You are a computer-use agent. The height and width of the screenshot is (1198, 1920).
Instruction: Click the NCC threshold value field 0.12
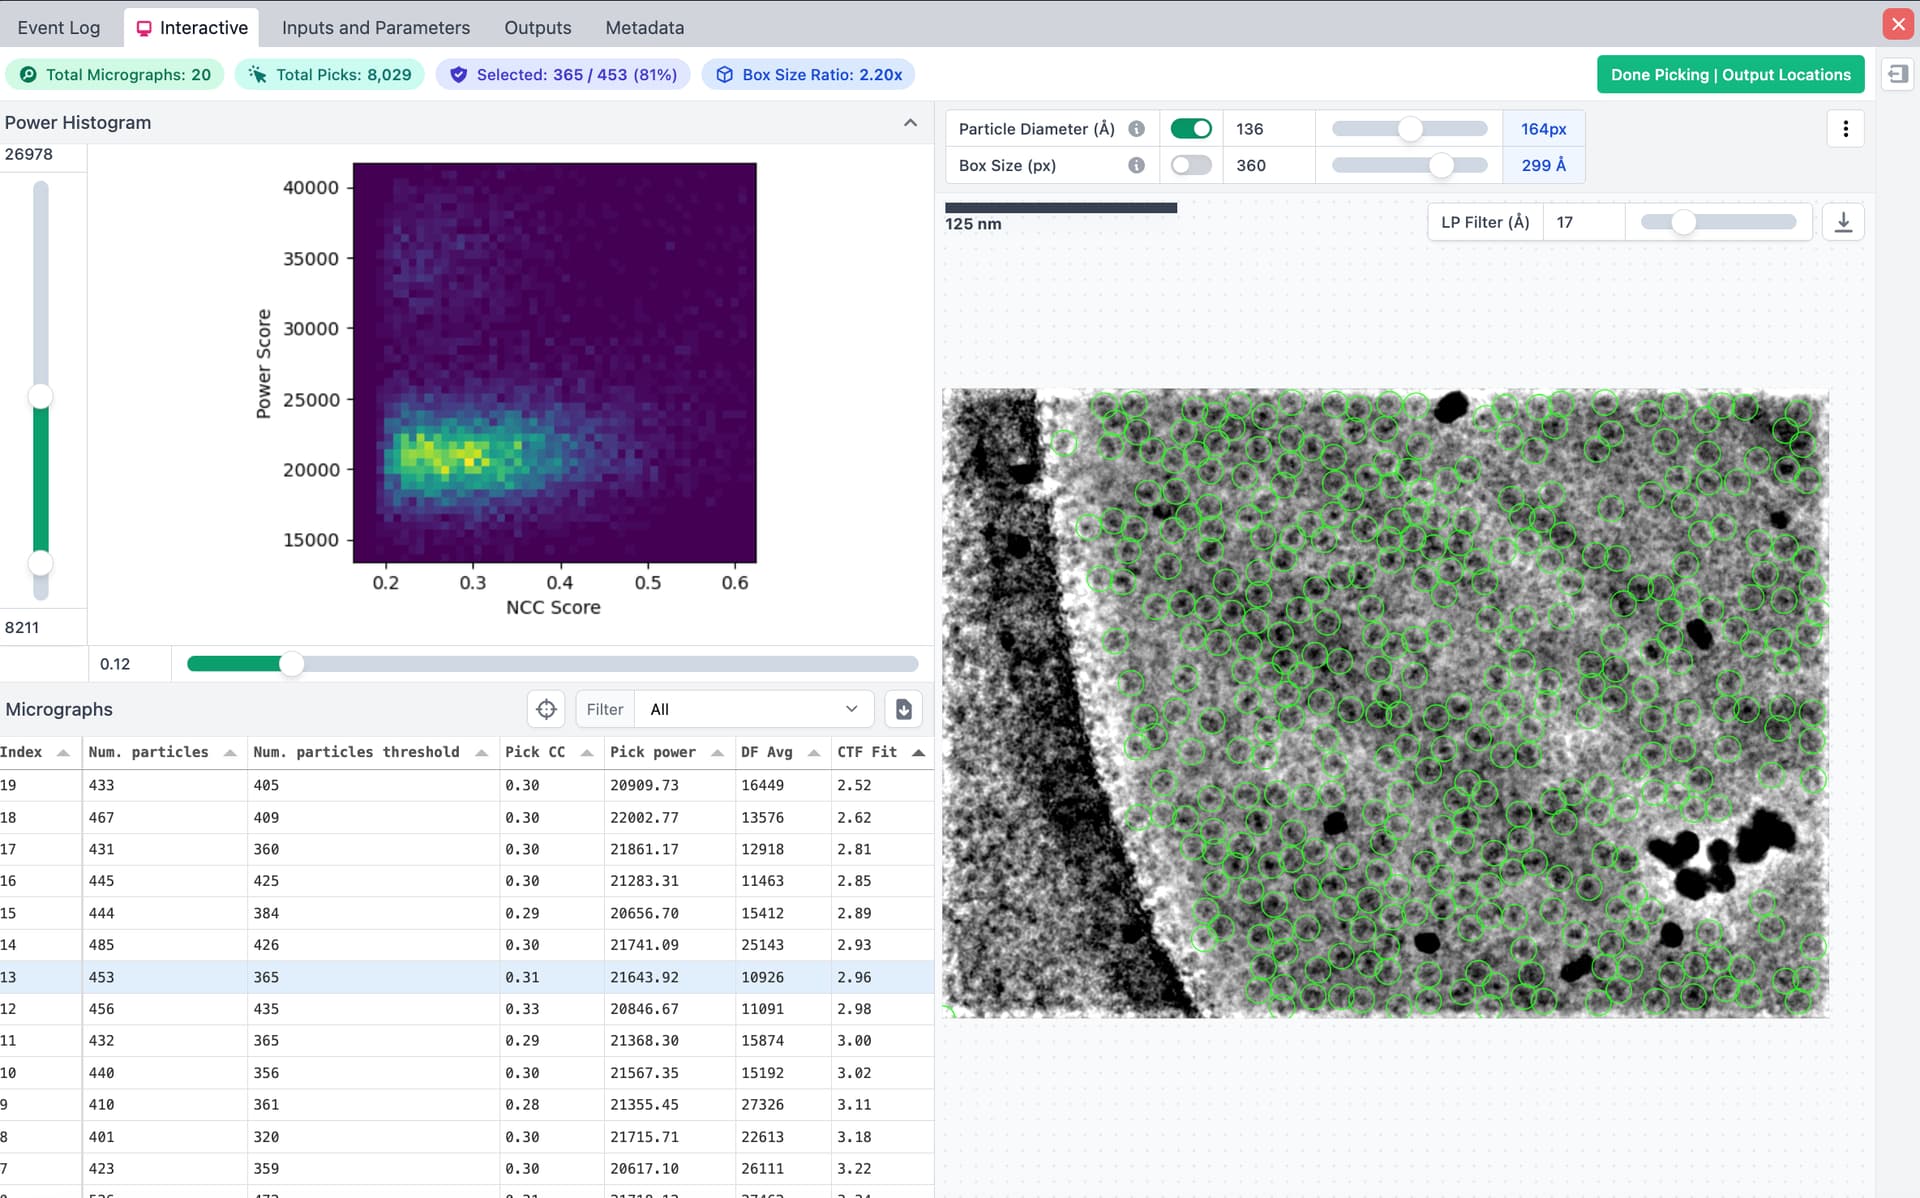(x=128, y=664)
